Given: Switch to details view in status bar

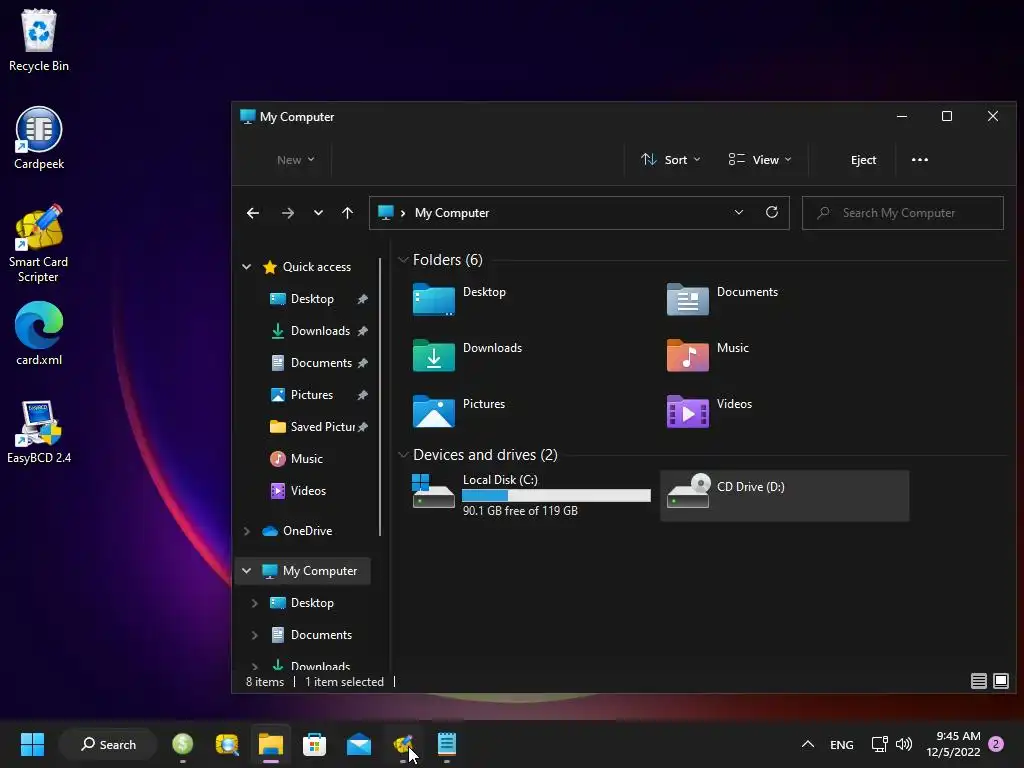Looking at the screenshot, I should click(x=978, y=681).
